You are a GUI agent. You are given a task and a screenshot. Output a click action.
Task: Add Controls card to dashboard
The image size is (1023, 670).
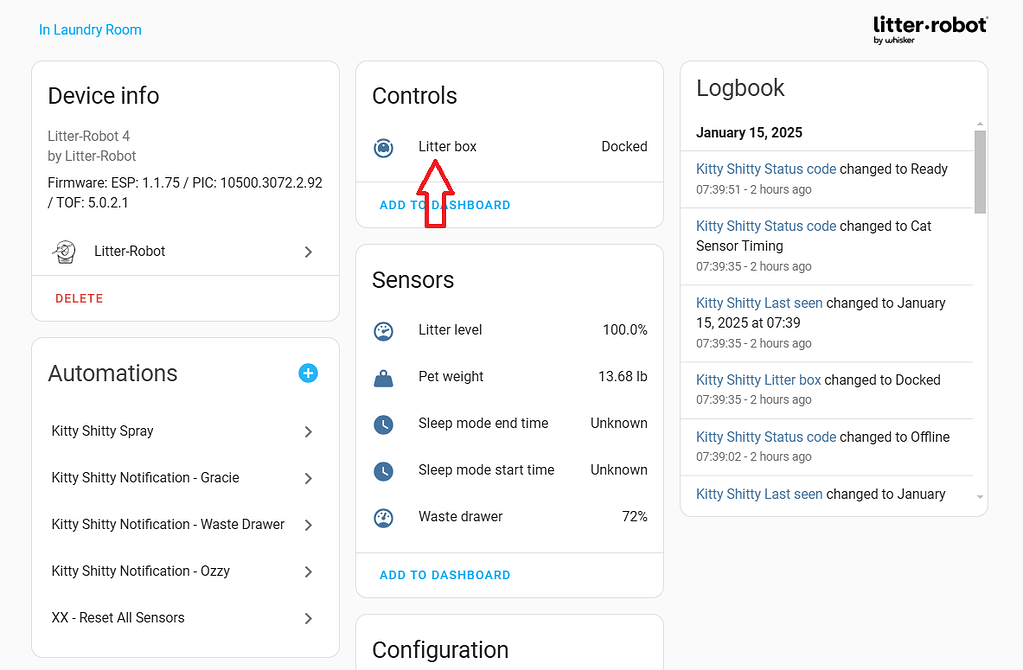[x=444, y=205]
